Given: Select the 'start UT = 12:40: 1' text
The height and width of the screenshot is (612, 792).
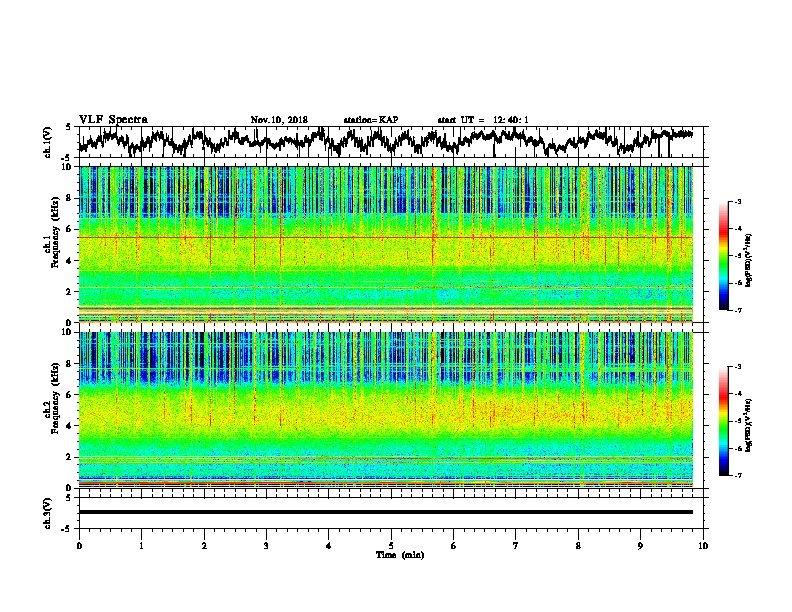Looking at the screenshot, I should point(483,120).
